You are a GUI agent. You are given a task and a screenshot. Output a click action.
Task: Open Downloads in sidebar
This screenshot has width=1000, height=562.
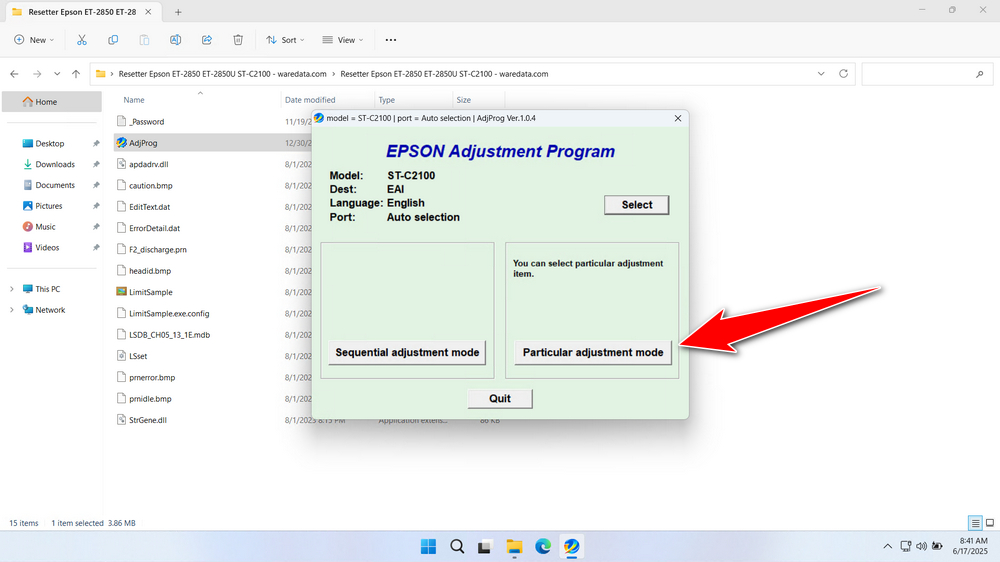(55, 164)
